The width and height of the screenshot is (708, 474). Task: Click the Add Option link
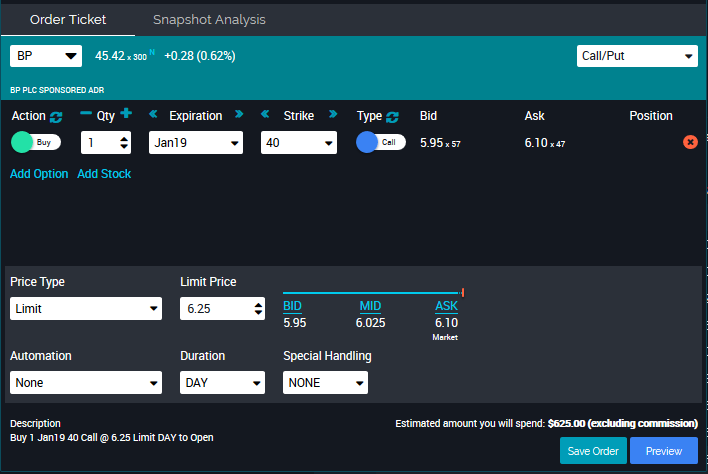click(x=39, y=174)
